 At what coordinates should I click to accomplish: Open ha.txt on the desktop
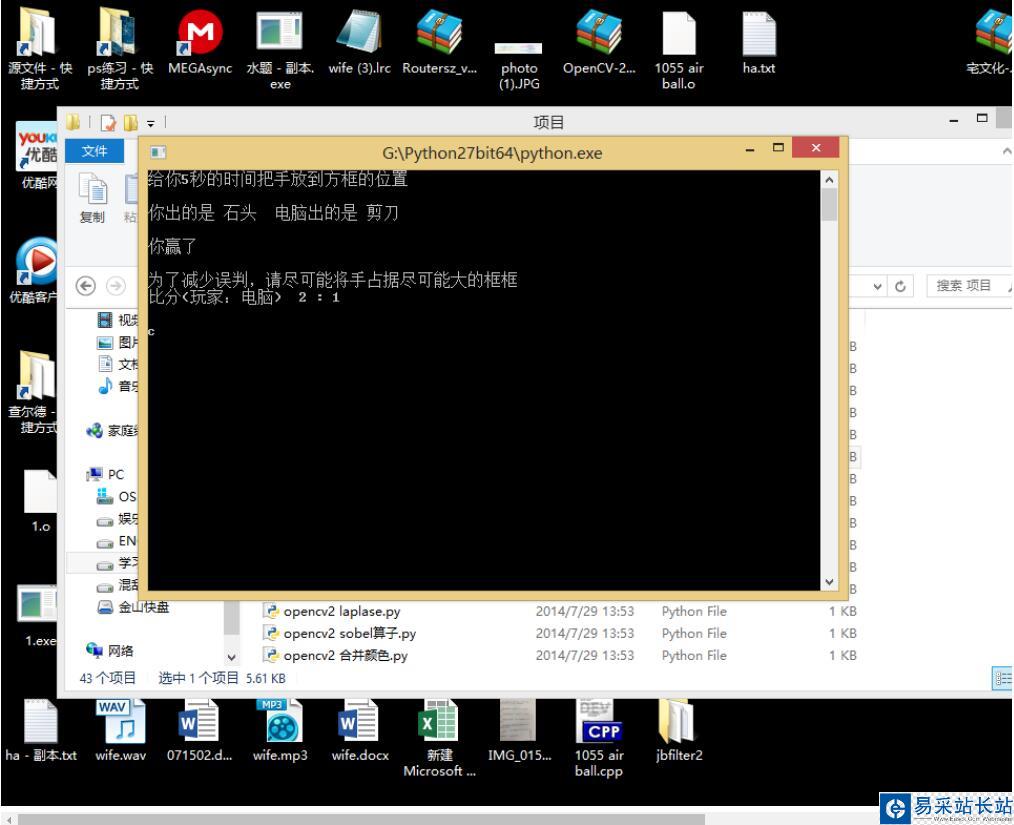tap(759, 34)
